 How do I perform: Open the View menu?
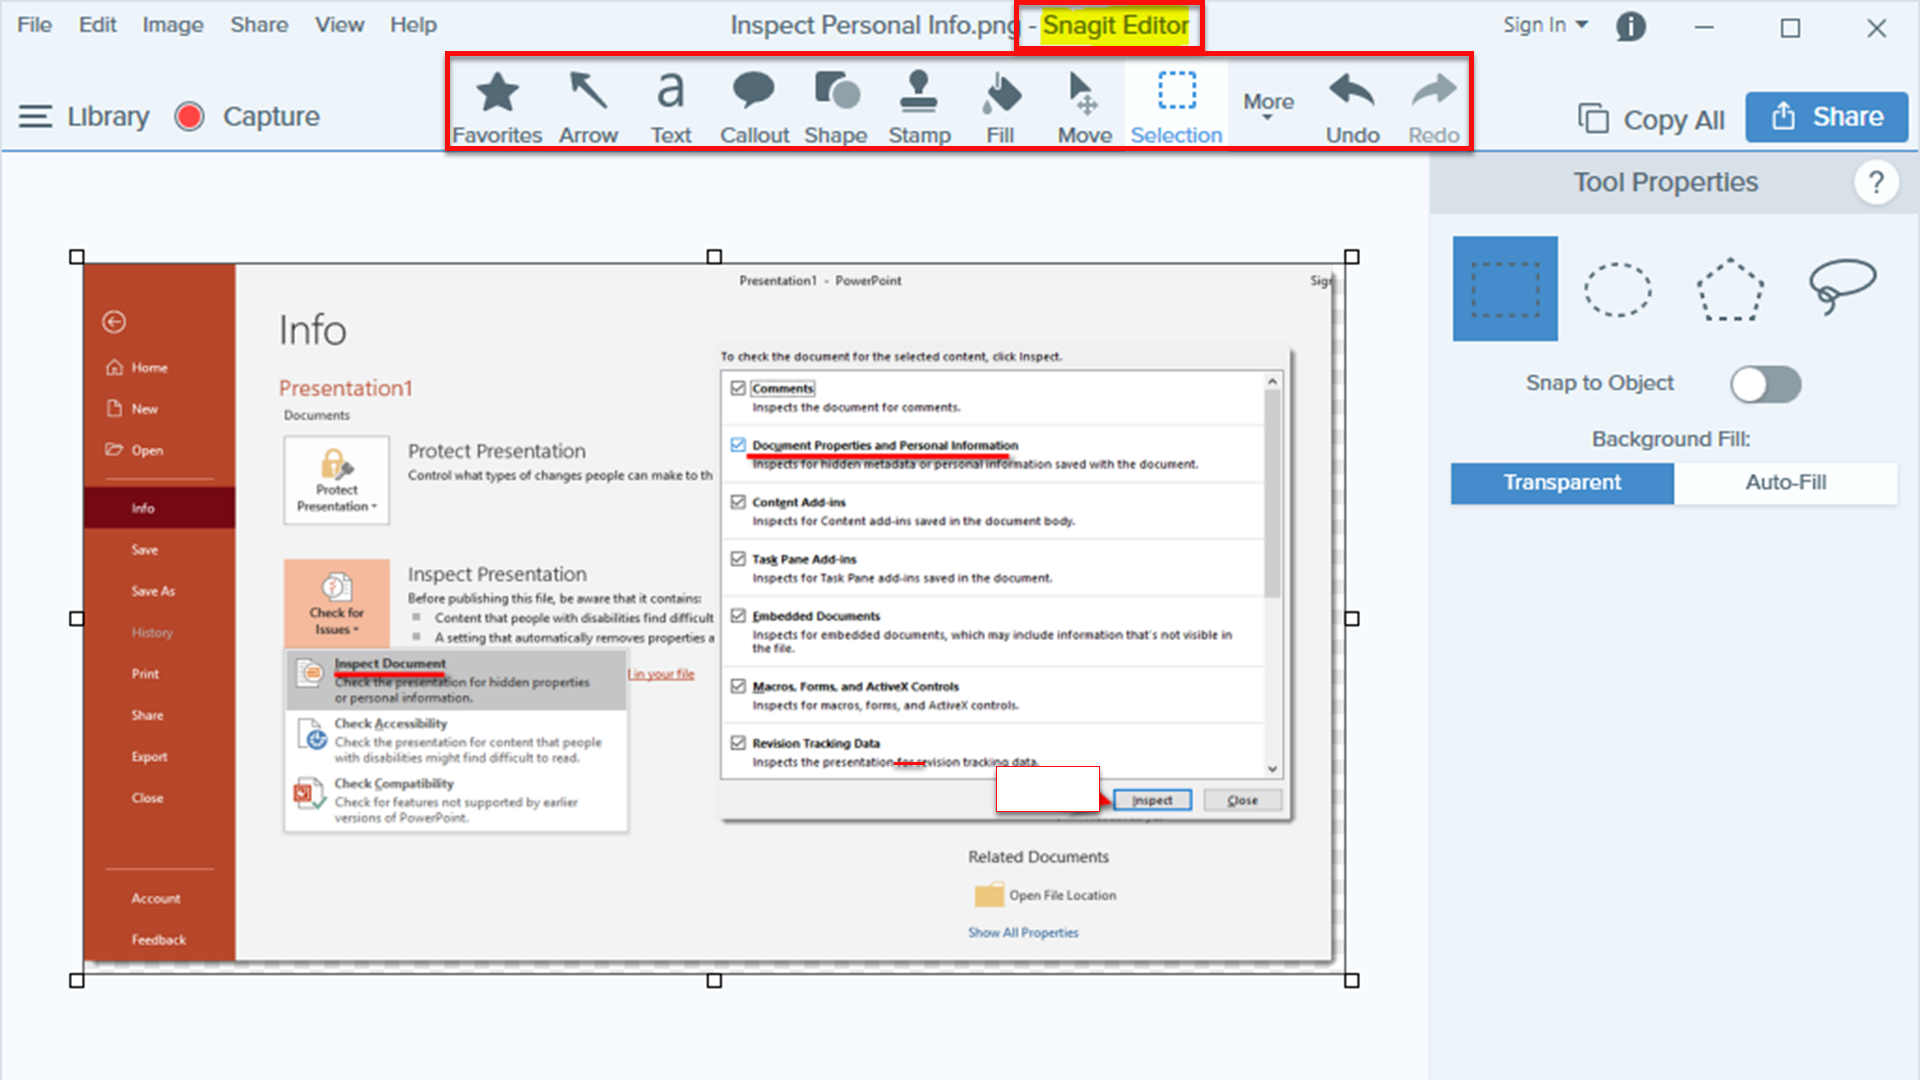tap(339, 25)
